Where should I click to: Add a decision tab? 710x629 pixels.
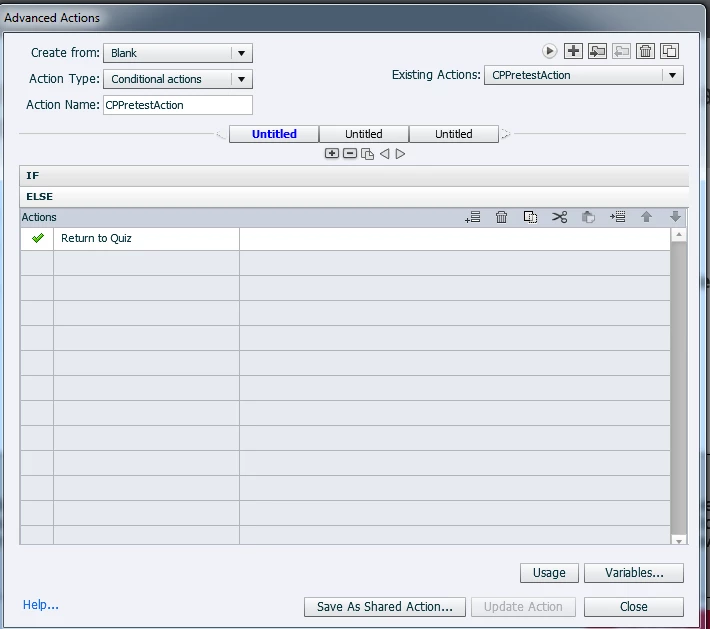pyautogui.click(x=331, y=154)
